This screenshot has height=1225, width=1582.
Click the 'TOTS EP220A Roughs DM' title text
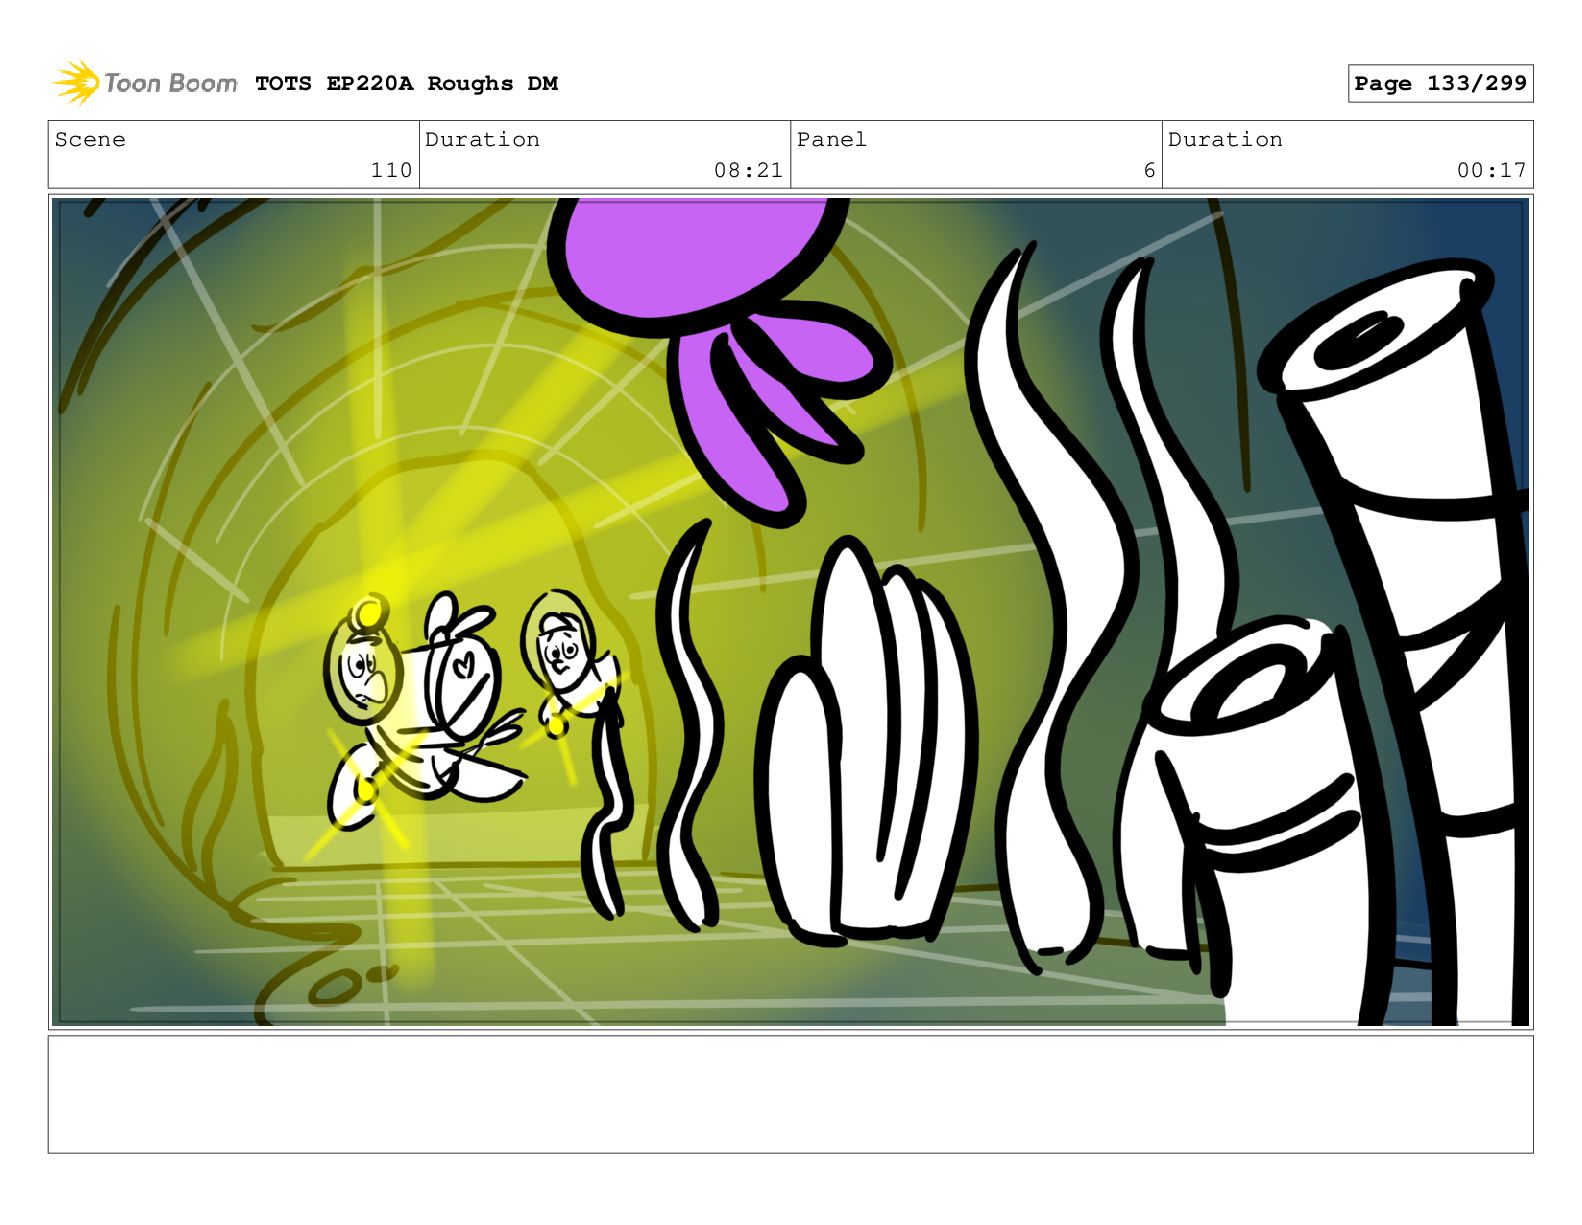click(406, 84)
